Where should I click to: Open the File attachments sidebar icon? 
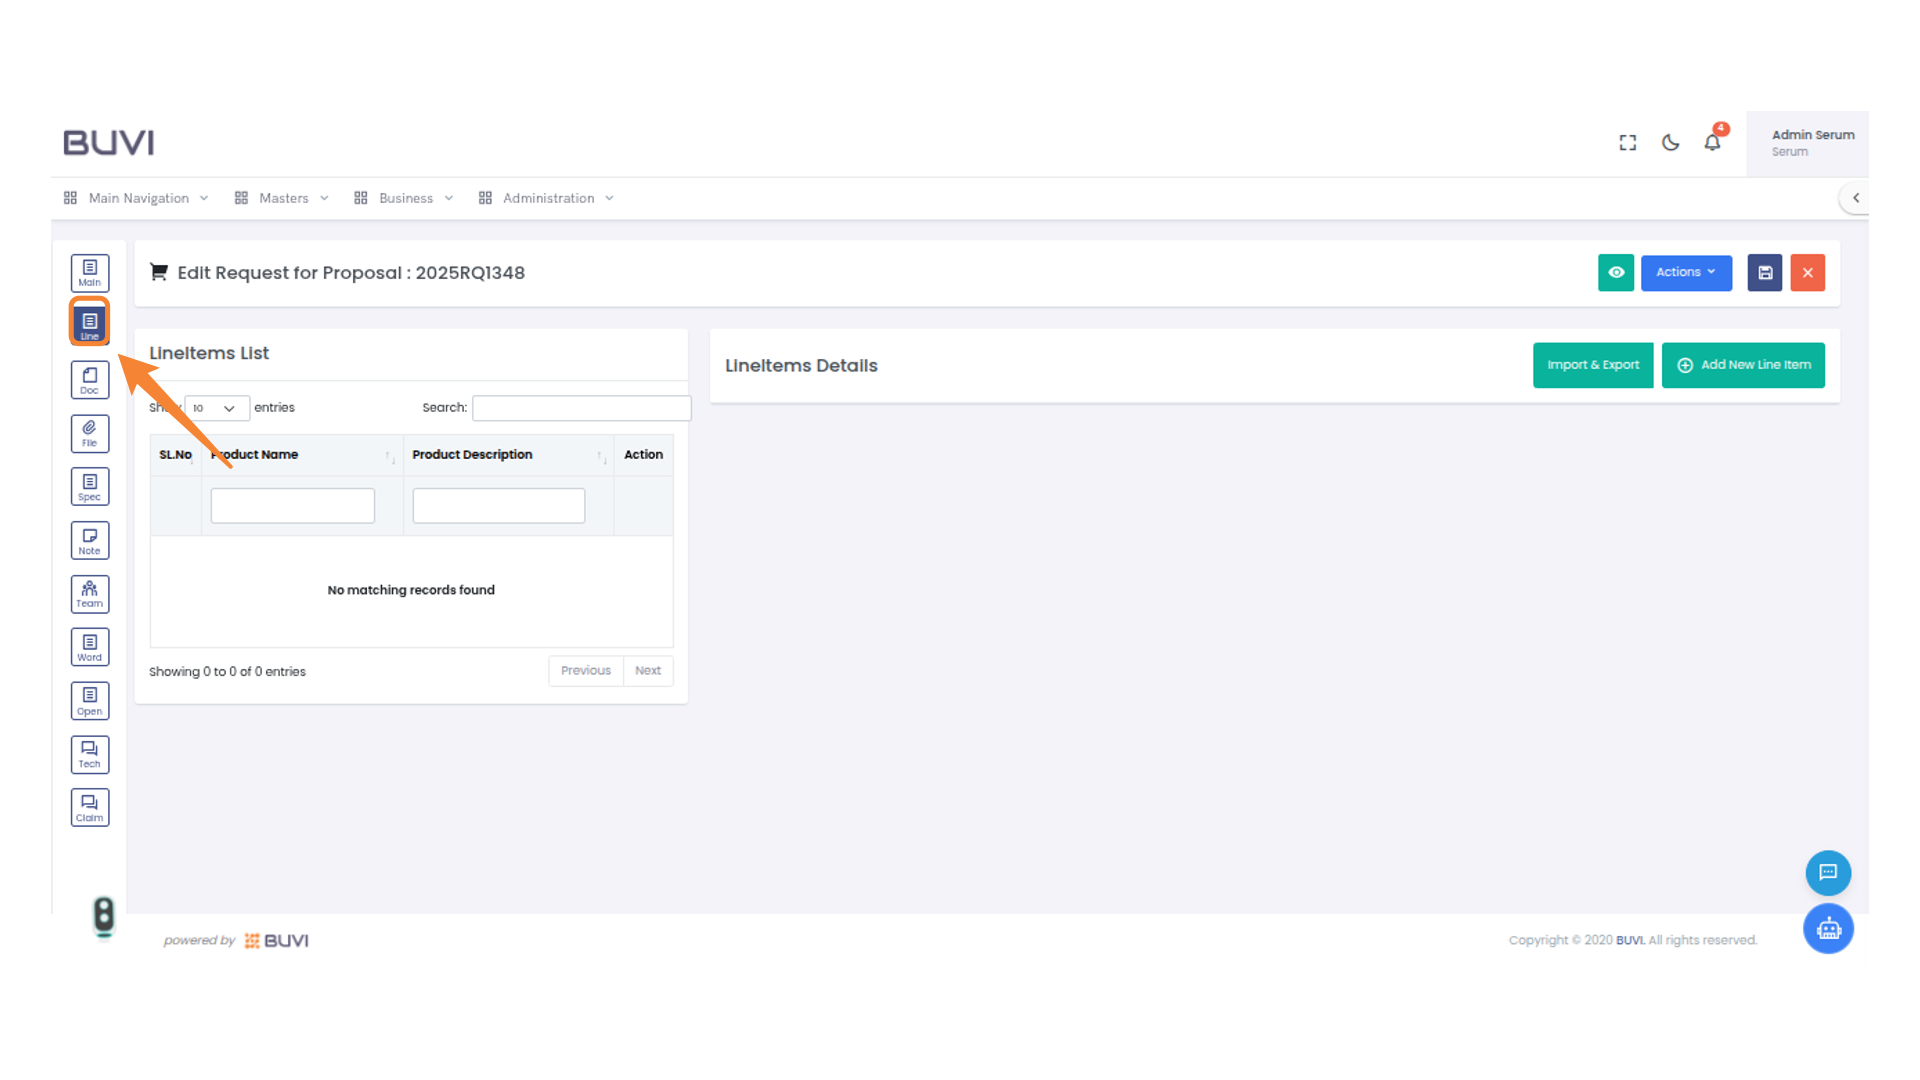(x=89, y=434)
